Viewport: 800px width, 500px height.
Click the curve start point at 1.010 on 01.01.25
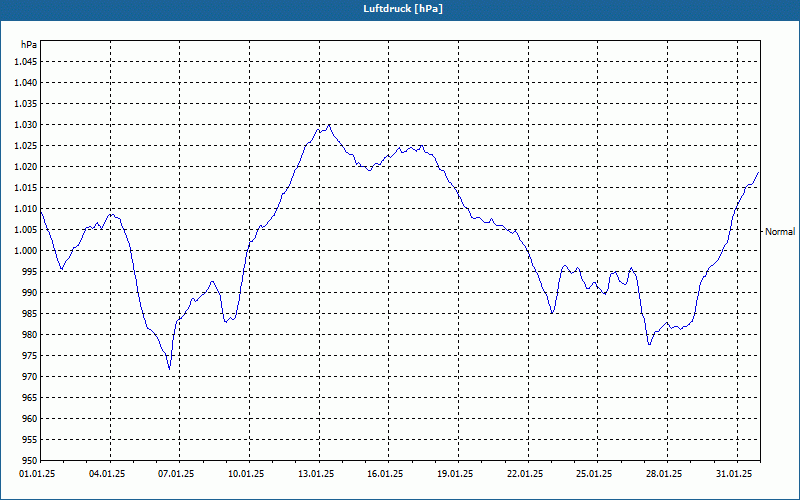[41, 210]
